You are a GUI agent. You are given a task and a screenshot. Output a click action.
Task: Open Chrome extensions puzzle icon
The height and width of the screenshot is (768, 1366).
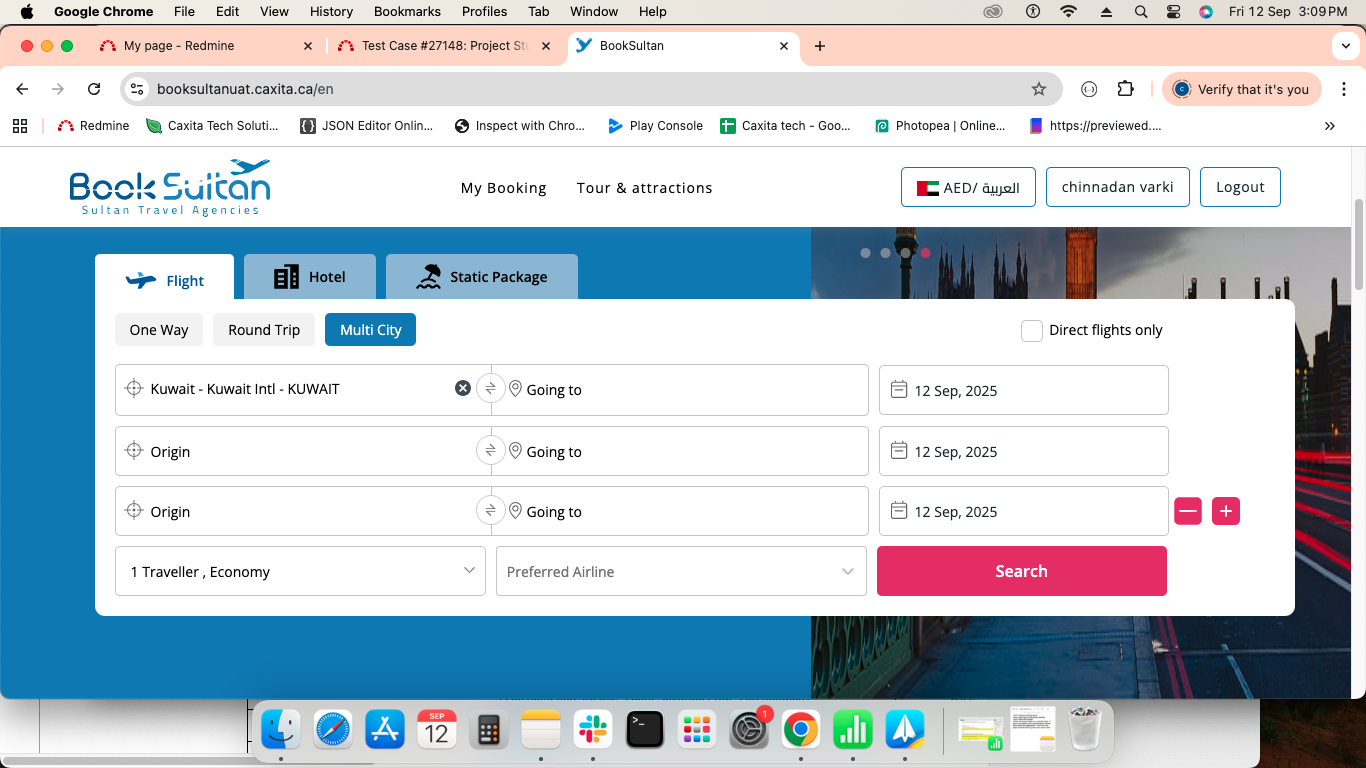pos(1125,89)
